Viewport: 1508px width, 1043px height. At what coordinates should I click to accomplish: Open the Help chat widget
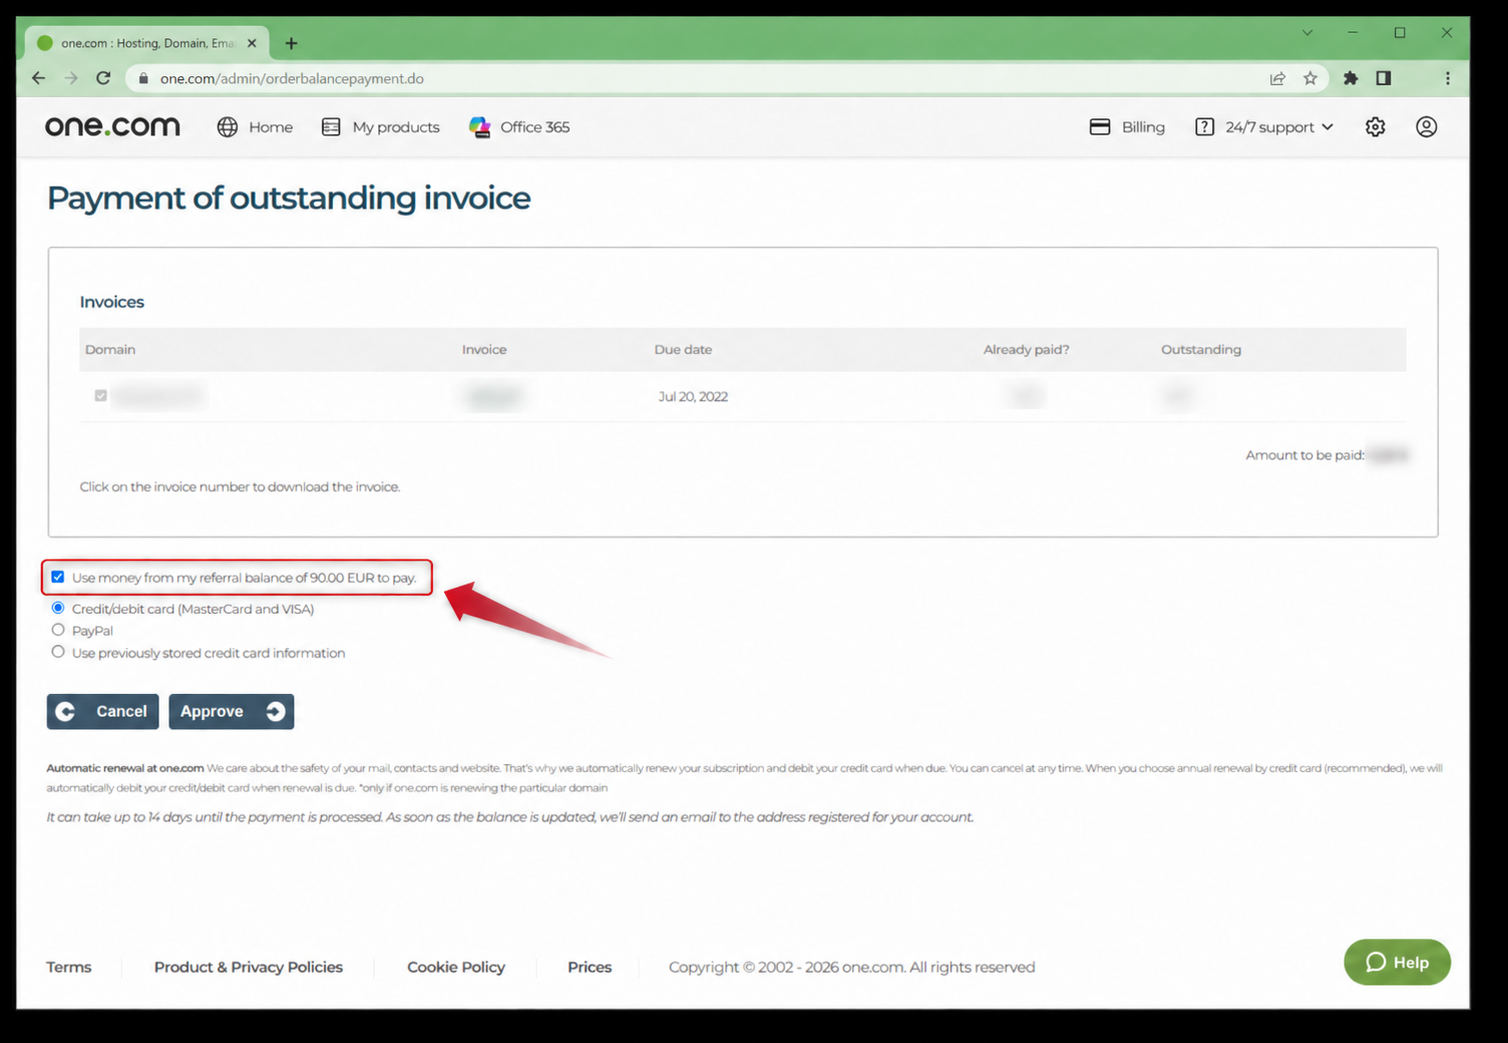[x=1397, y=962]
